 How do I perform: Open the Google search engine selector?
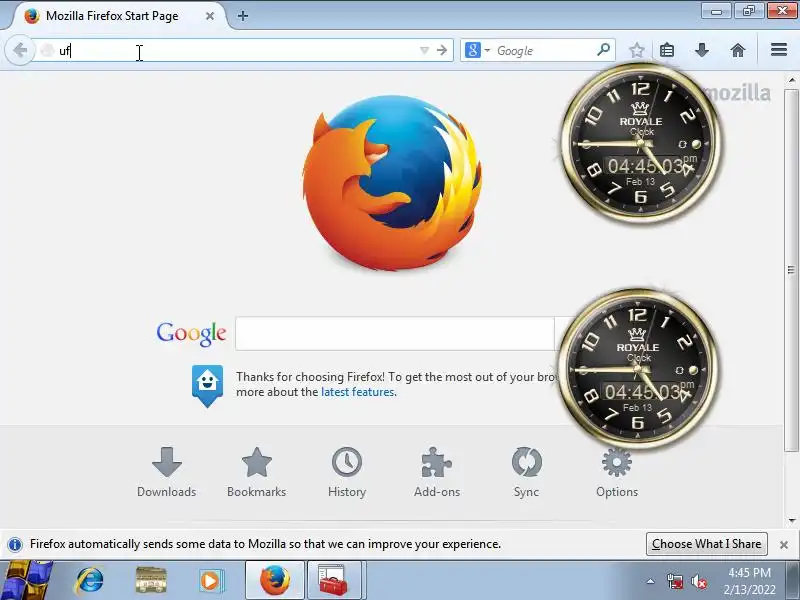click(x=478, y=50)
